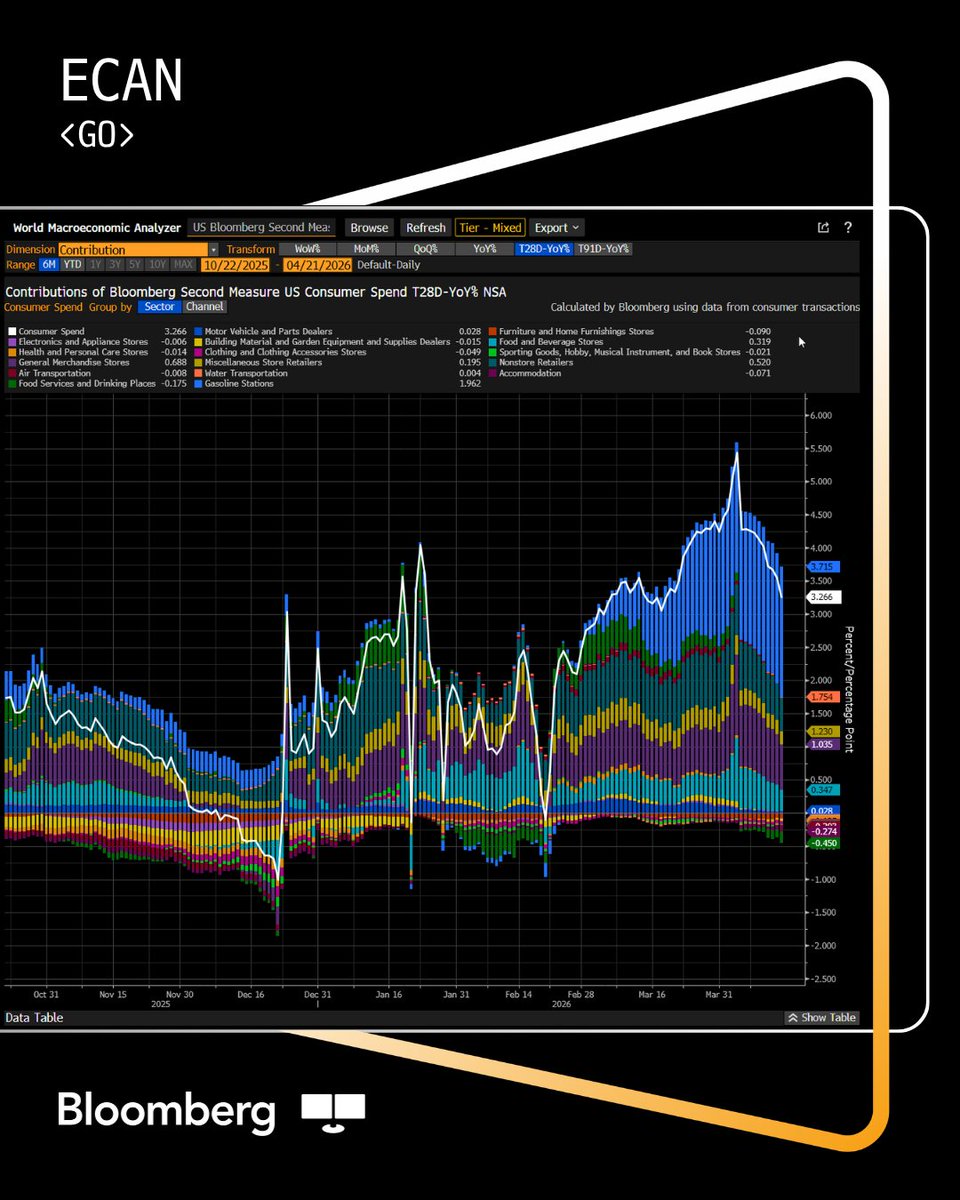960x1200 pixels.
Task: Click the teal 0.347 axis value tag
Action: pos(824,790)
